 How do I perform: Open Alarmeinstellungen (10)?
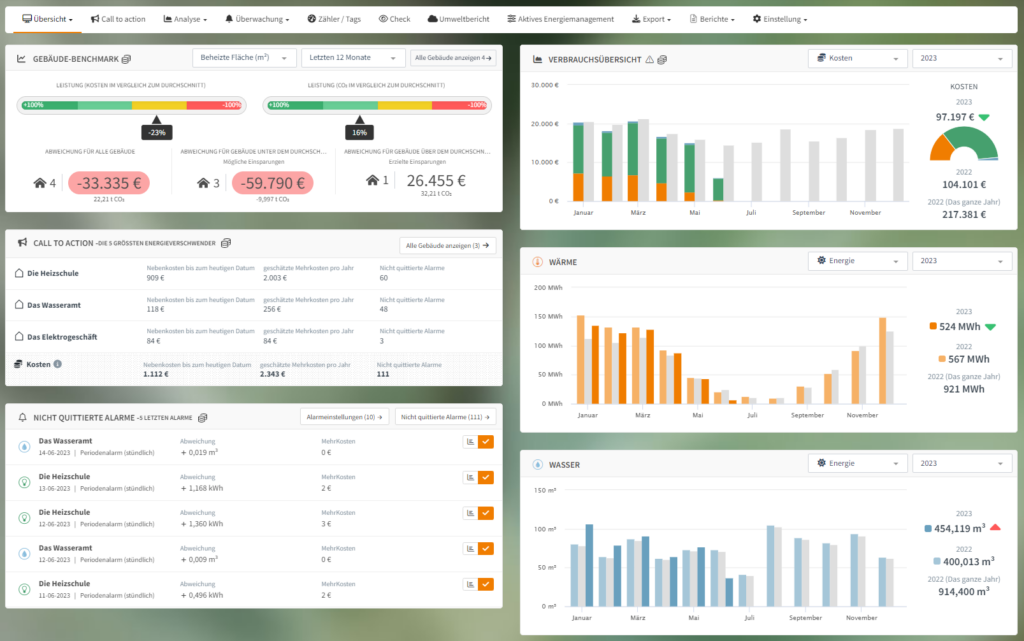(344, 417)
